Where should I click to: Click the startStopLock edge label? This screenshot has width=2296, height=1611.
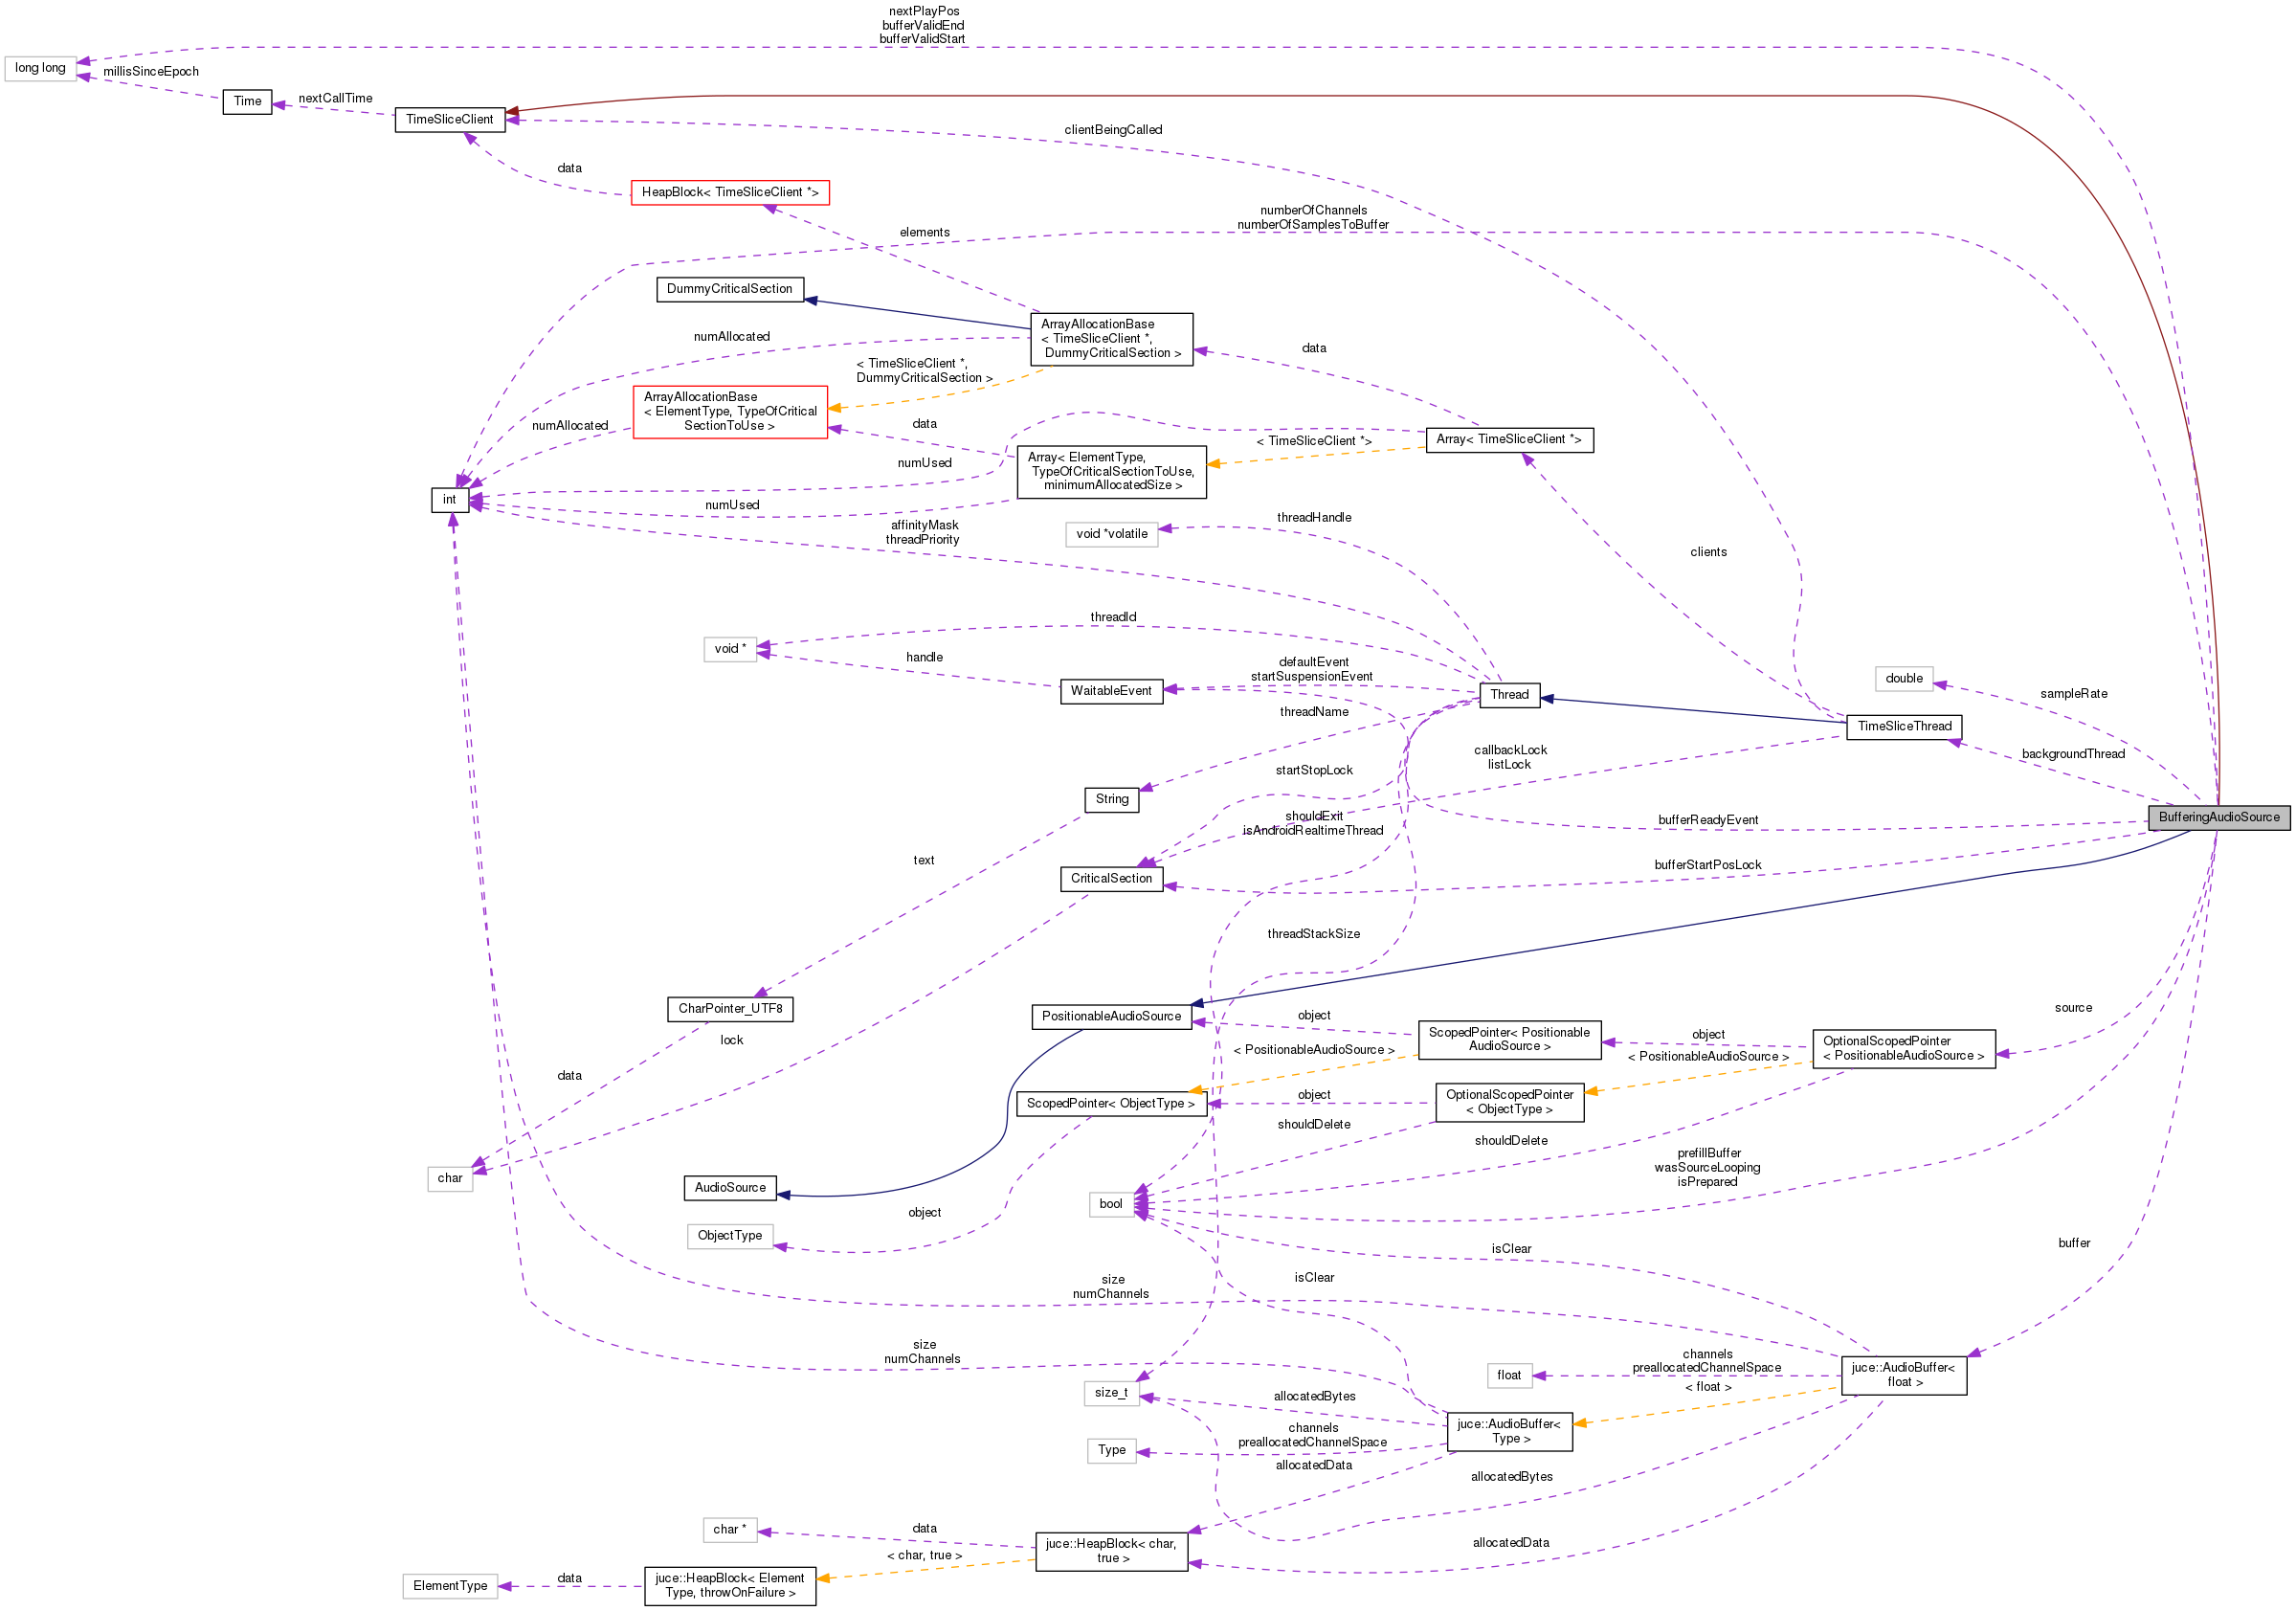pos(1314,770)
